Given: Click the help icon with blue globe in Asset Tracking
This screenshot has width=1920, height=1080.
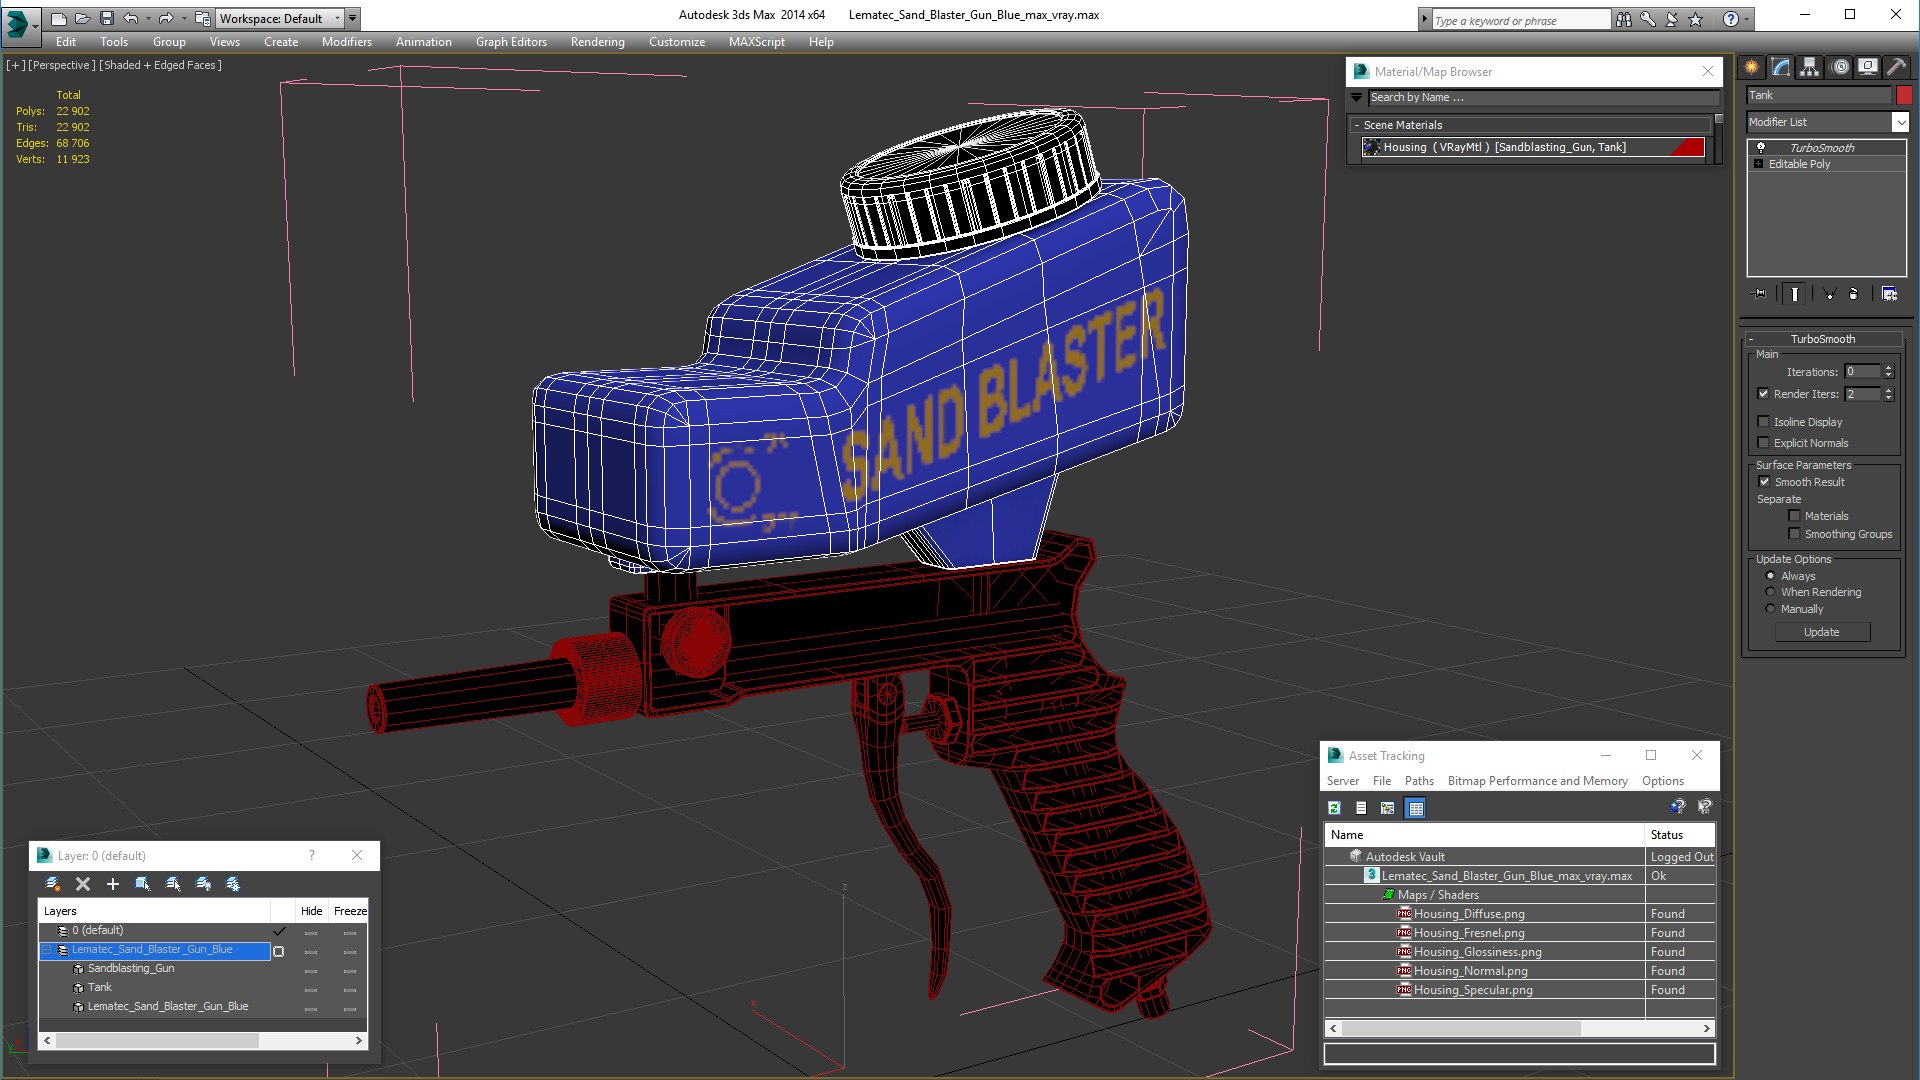Looking at the screenshot, I should [1677, 807].
